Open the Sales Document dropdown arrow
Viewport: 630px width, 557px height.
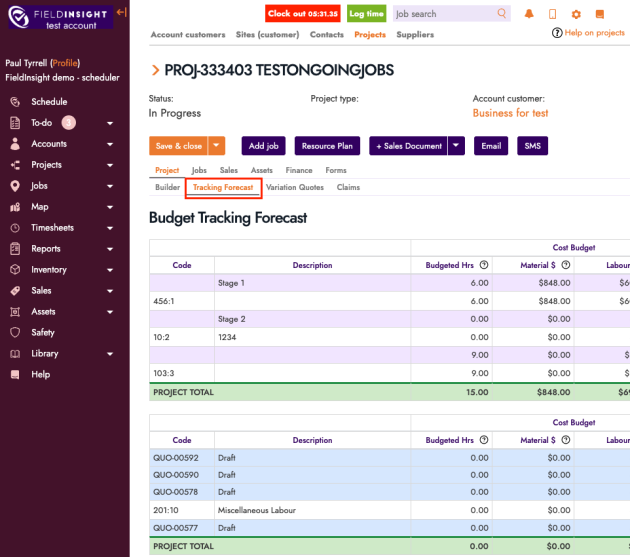pyautogui.click(x=457, y=146)
